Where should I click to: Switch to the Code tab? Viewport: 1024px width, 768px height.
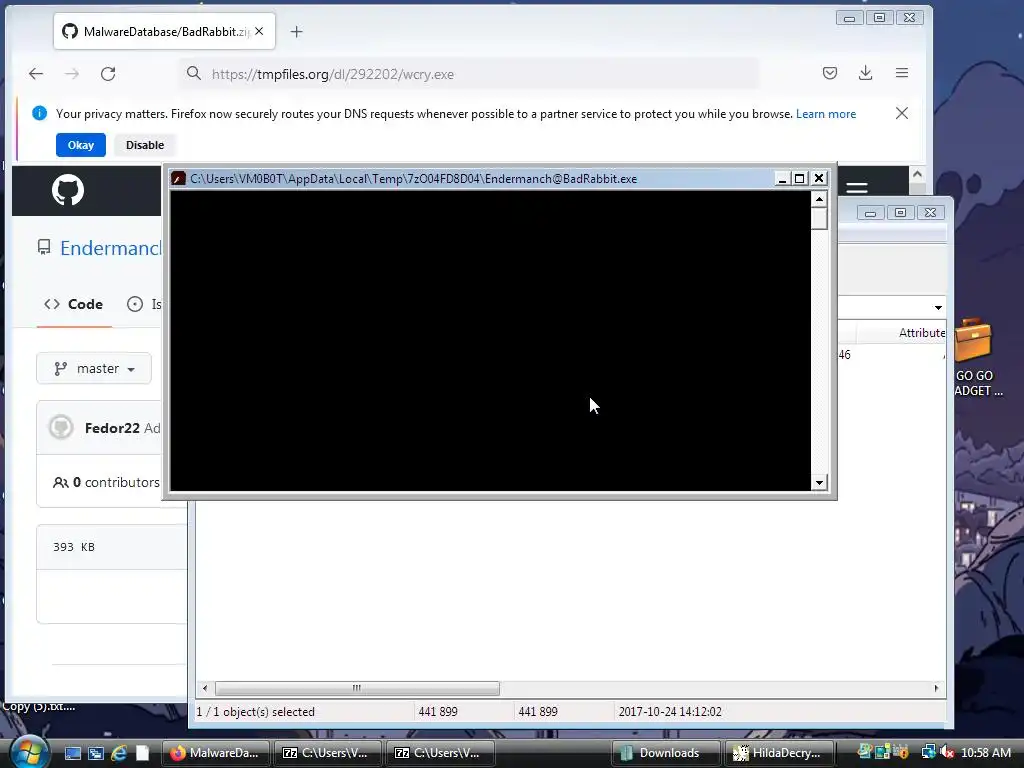pos(74,304)
